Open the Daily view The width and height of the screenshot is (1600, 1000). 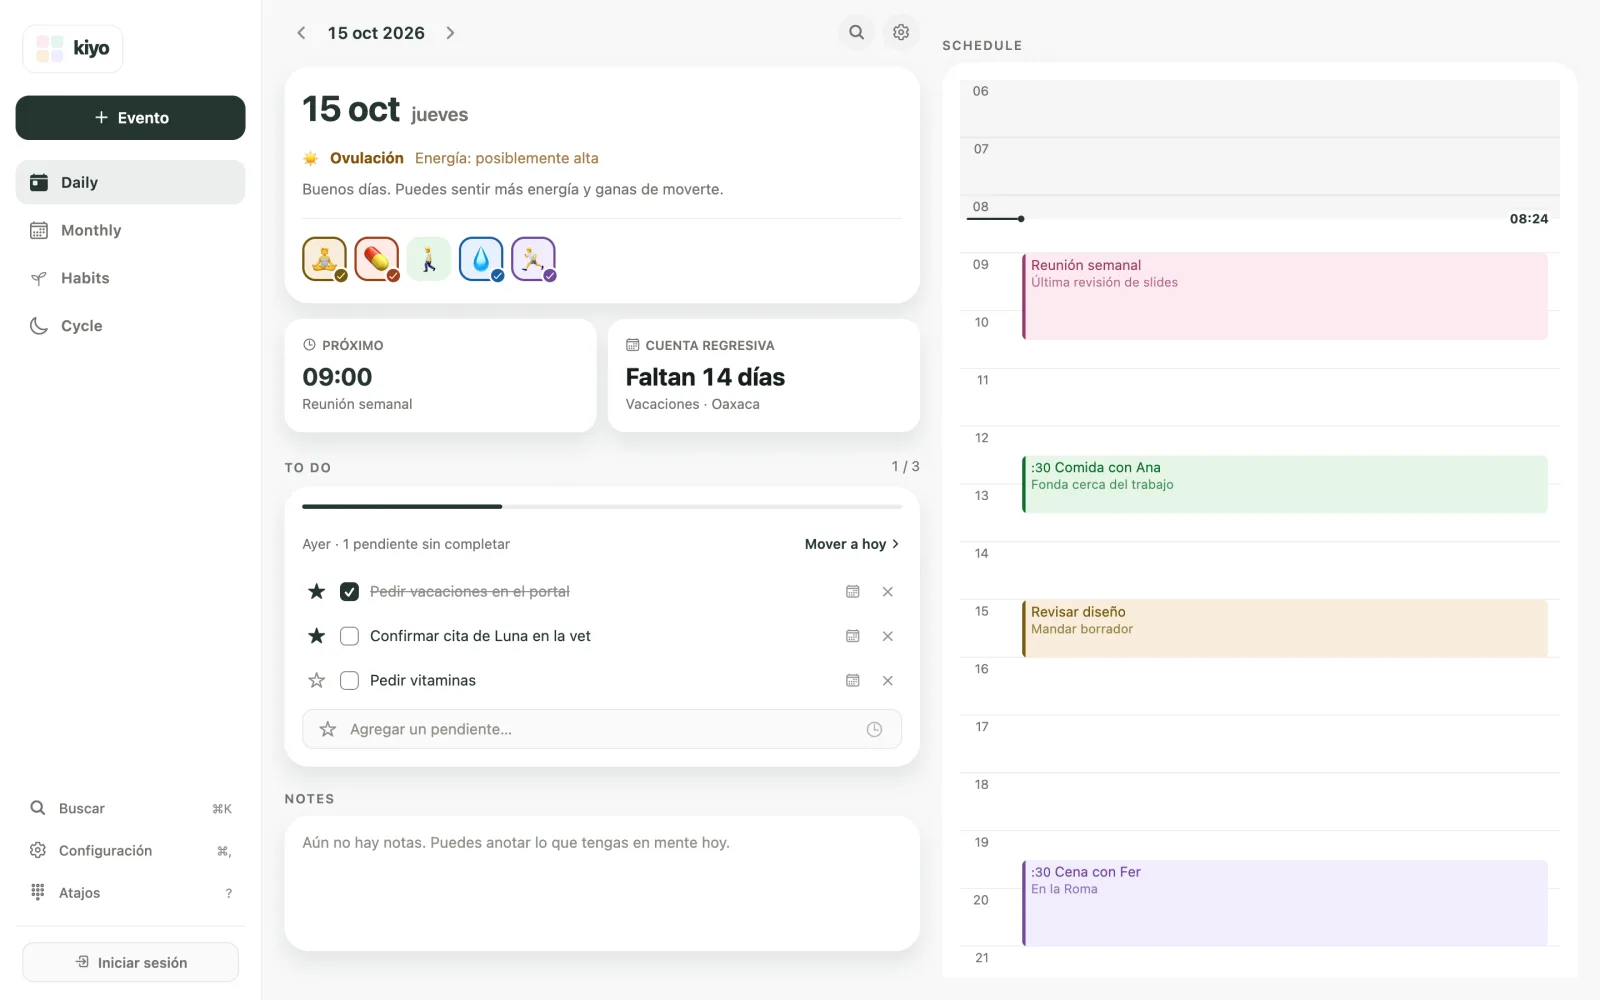pos(130,182)
